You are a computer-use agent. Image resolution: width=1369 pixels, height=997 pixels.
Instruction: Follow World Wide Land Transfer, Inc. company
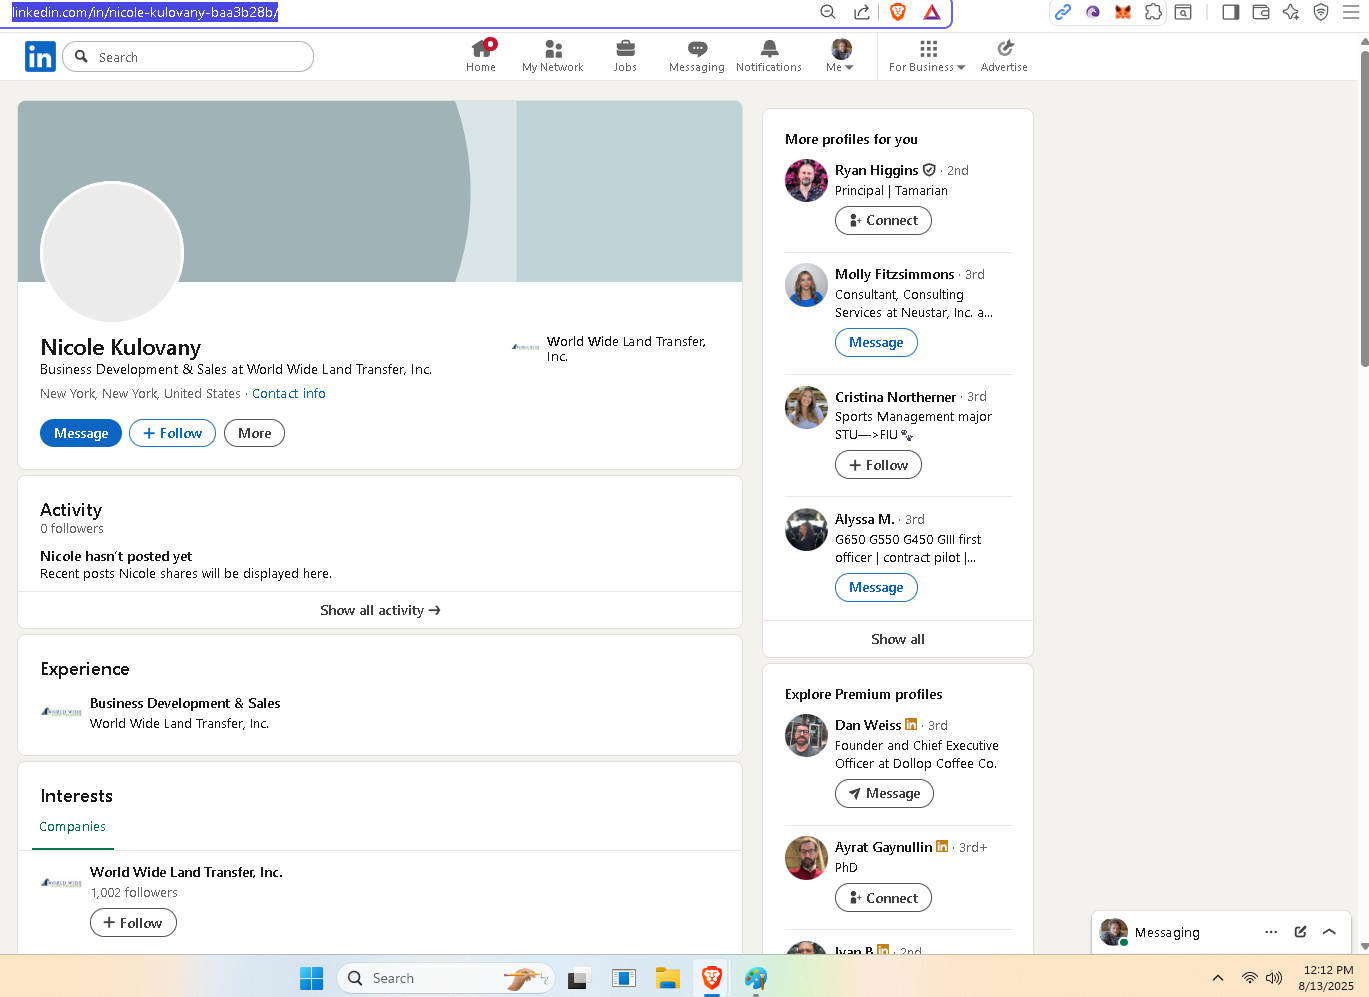(133, 923)
